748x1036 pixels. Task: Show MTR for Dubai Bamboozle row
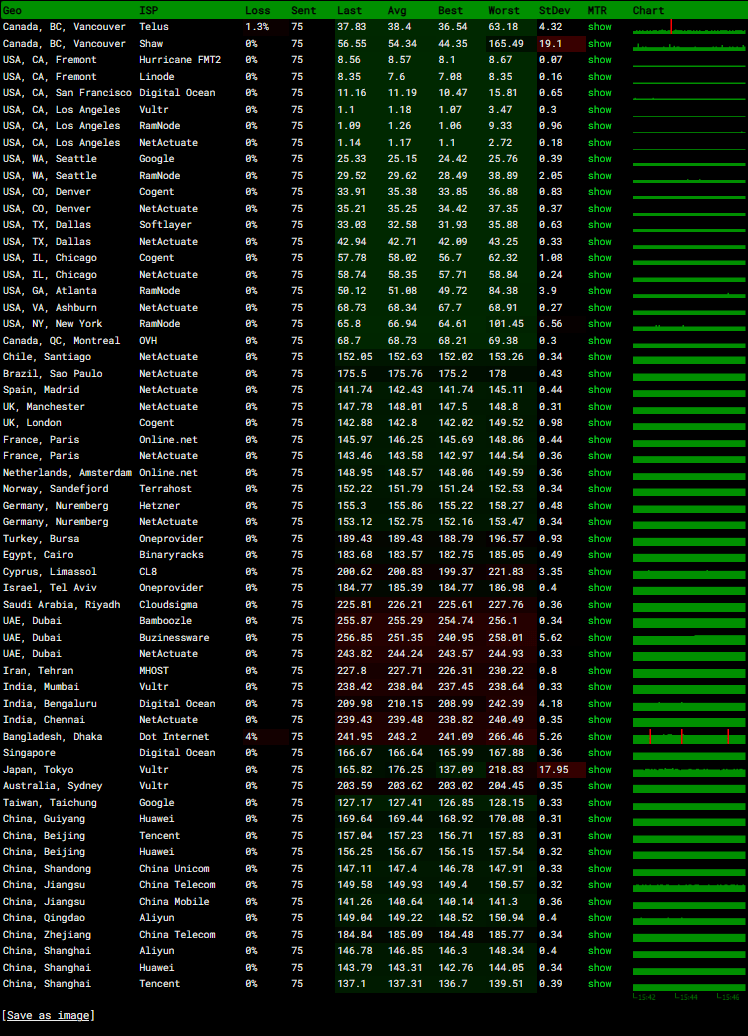click(x=599, y=621)
